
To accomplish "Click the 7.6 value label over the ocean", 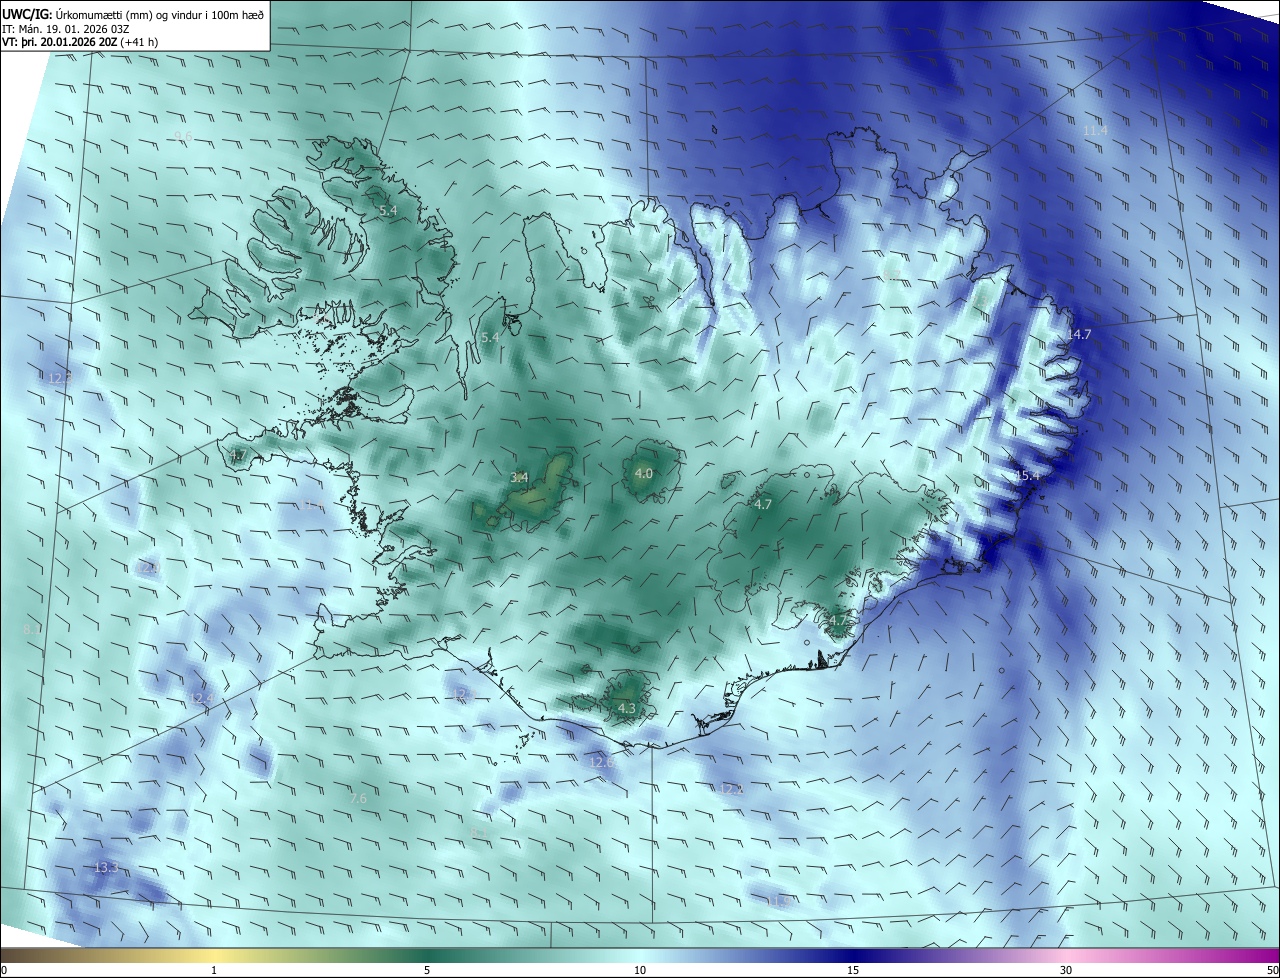I will (x=358, y=798).
